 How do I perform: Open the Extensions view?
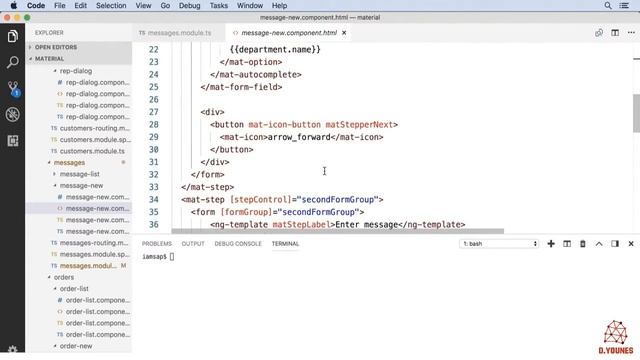click(x=13, y=140)
